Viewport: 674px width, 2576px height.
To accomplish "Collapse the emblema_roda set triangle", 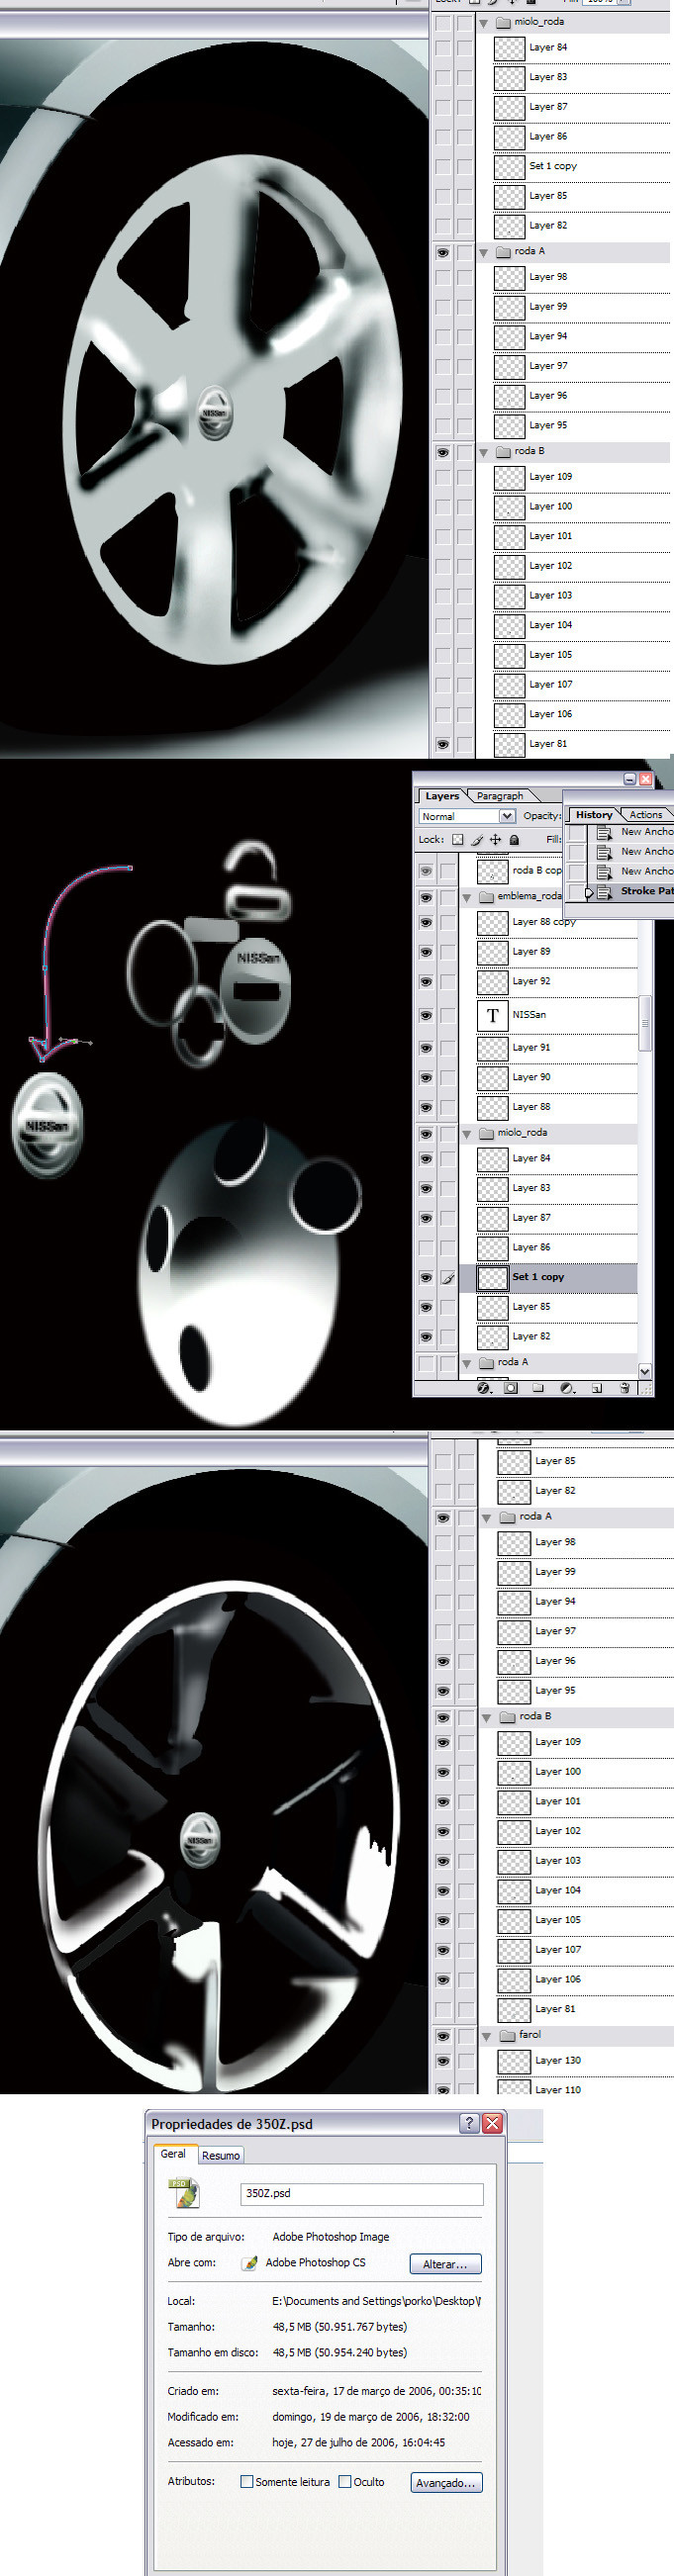I will pos(467,898).
